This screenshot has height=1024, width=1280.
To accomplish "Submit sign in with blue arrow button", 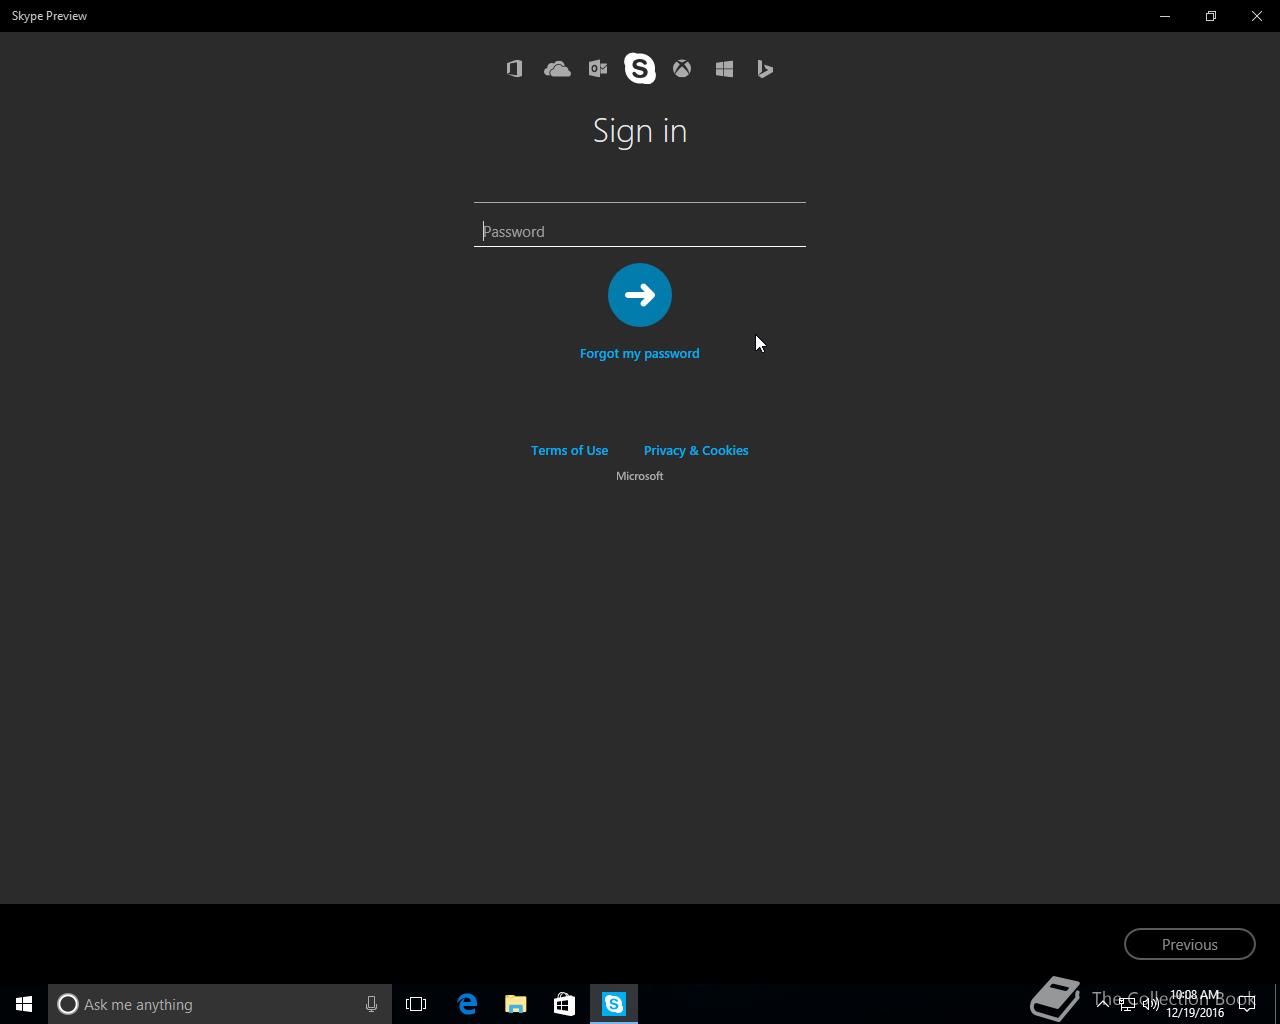I will coord(640,295).
